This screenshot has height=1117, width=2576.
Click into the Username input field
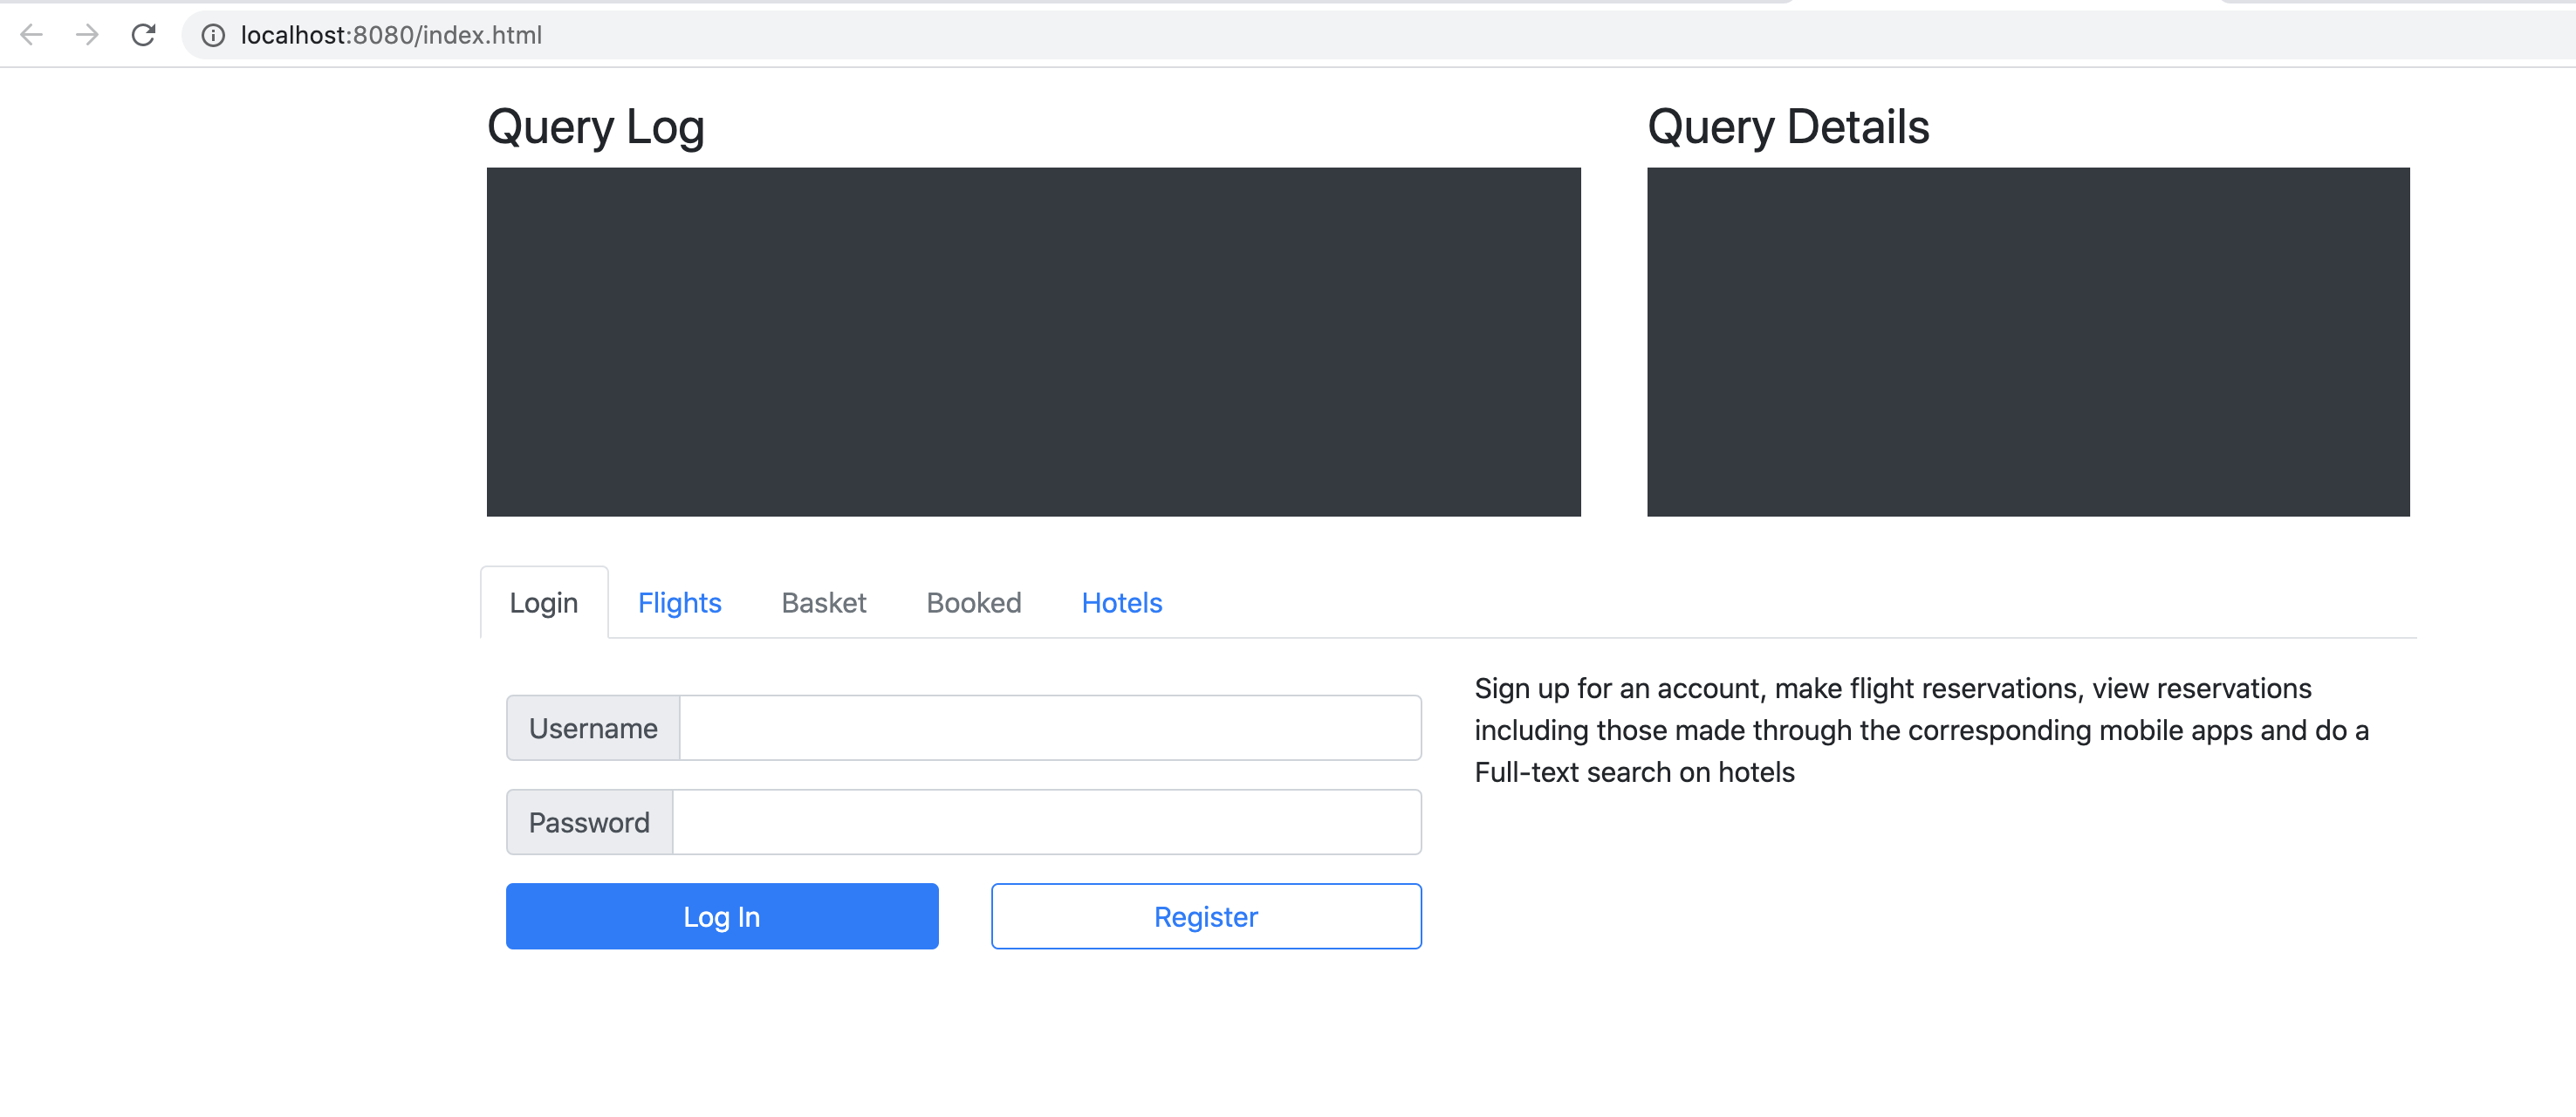click(x=1050, y=728)
